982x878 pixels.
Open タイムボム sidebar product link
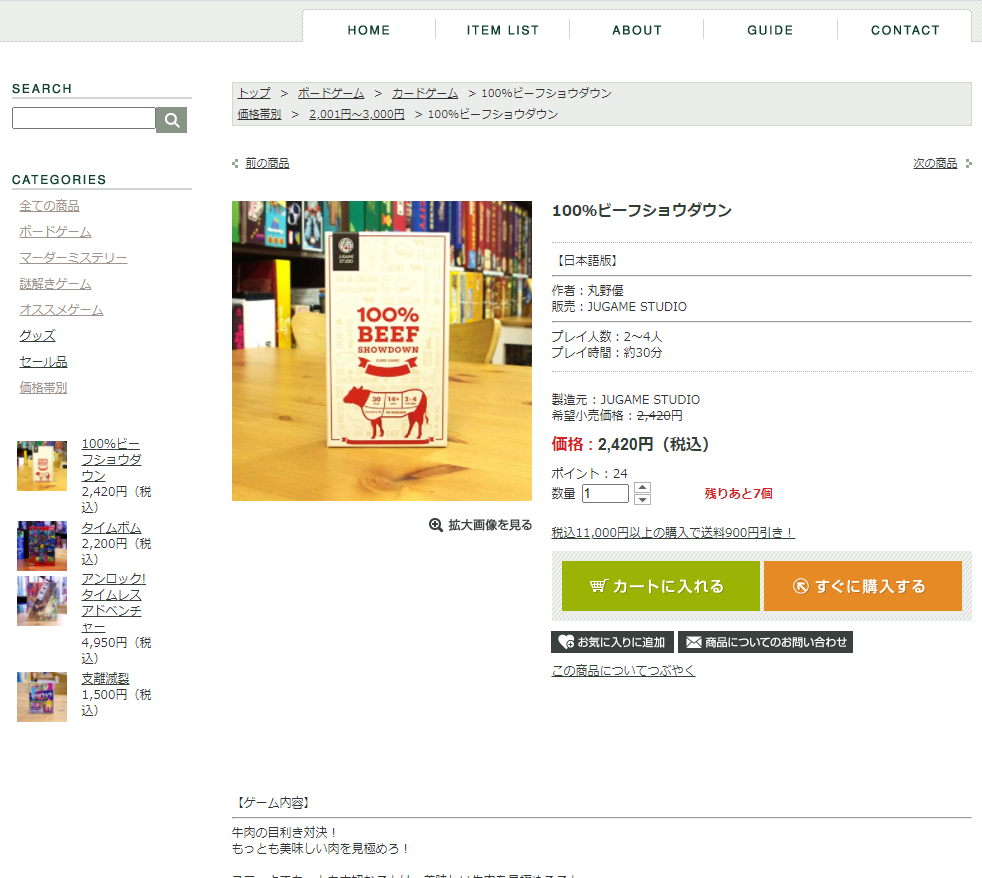click(x=111, y=528)
